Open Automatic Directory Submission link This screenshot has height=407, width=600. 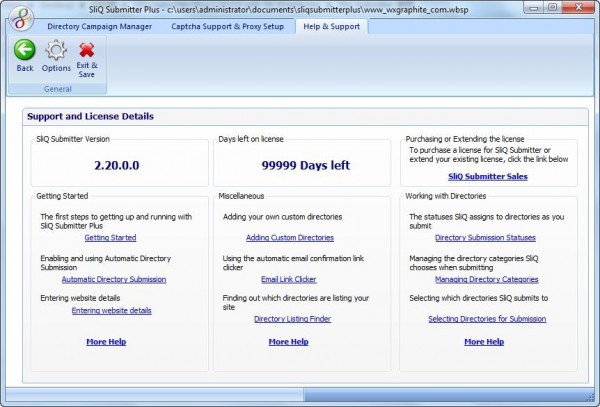tap(114, 279)
